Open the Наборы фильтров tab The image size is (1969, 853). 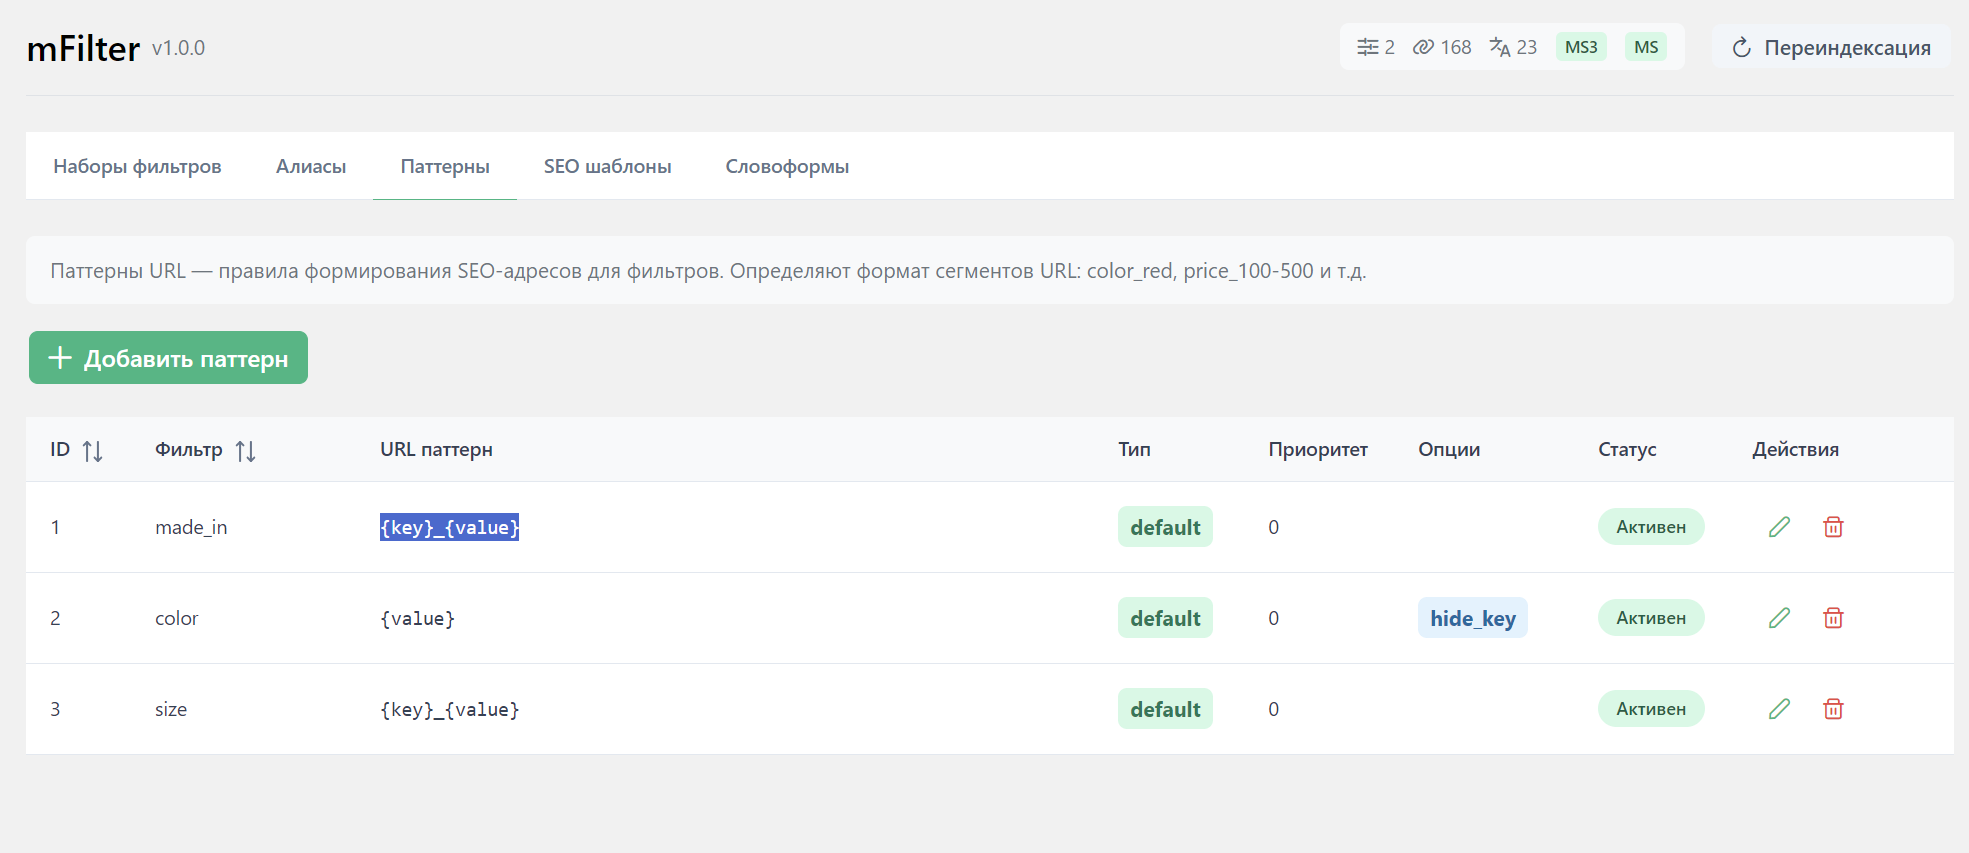coord(137,166)
